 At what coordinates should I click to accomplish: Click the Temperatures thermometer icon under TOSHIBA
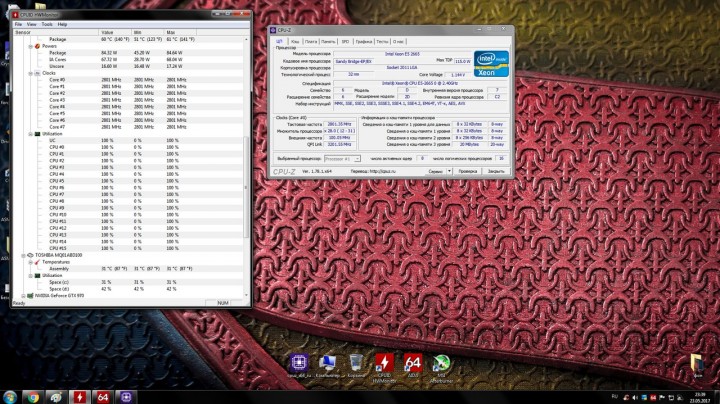tap(37, 262)
